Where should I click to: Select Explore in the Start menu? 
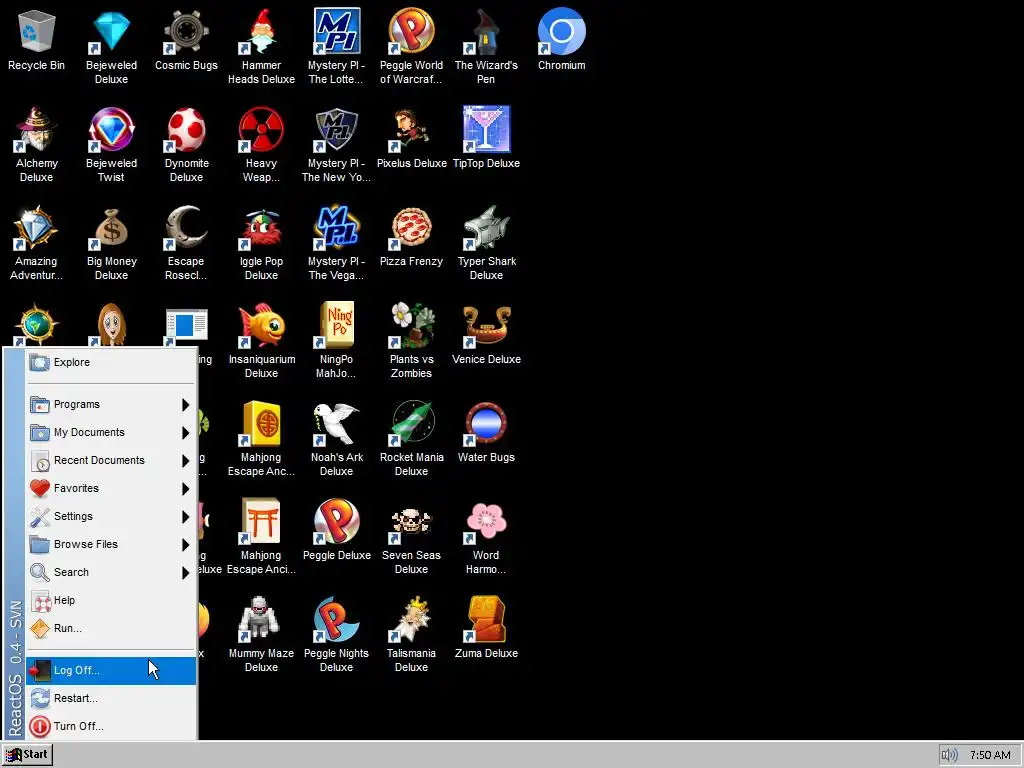[x=111, y=362]
